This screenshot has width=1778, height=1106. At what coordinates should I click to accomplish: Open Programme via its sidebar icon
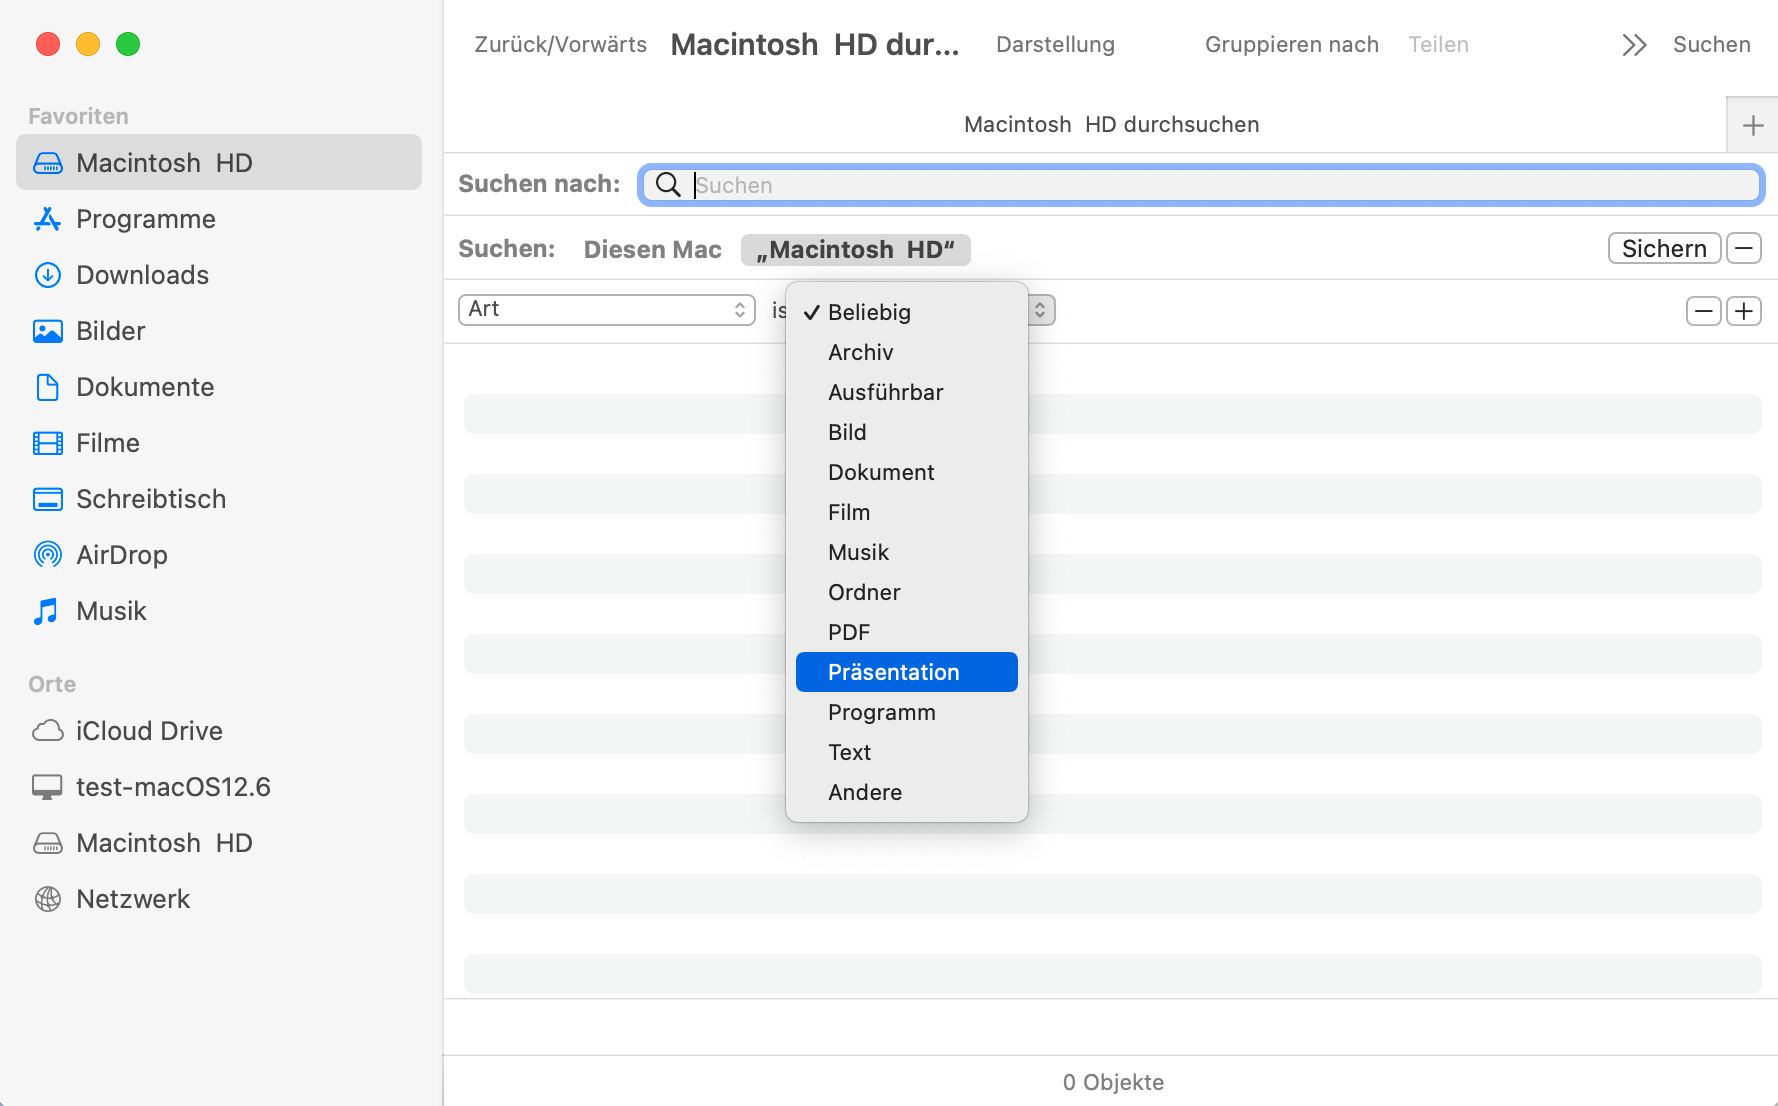47,219
